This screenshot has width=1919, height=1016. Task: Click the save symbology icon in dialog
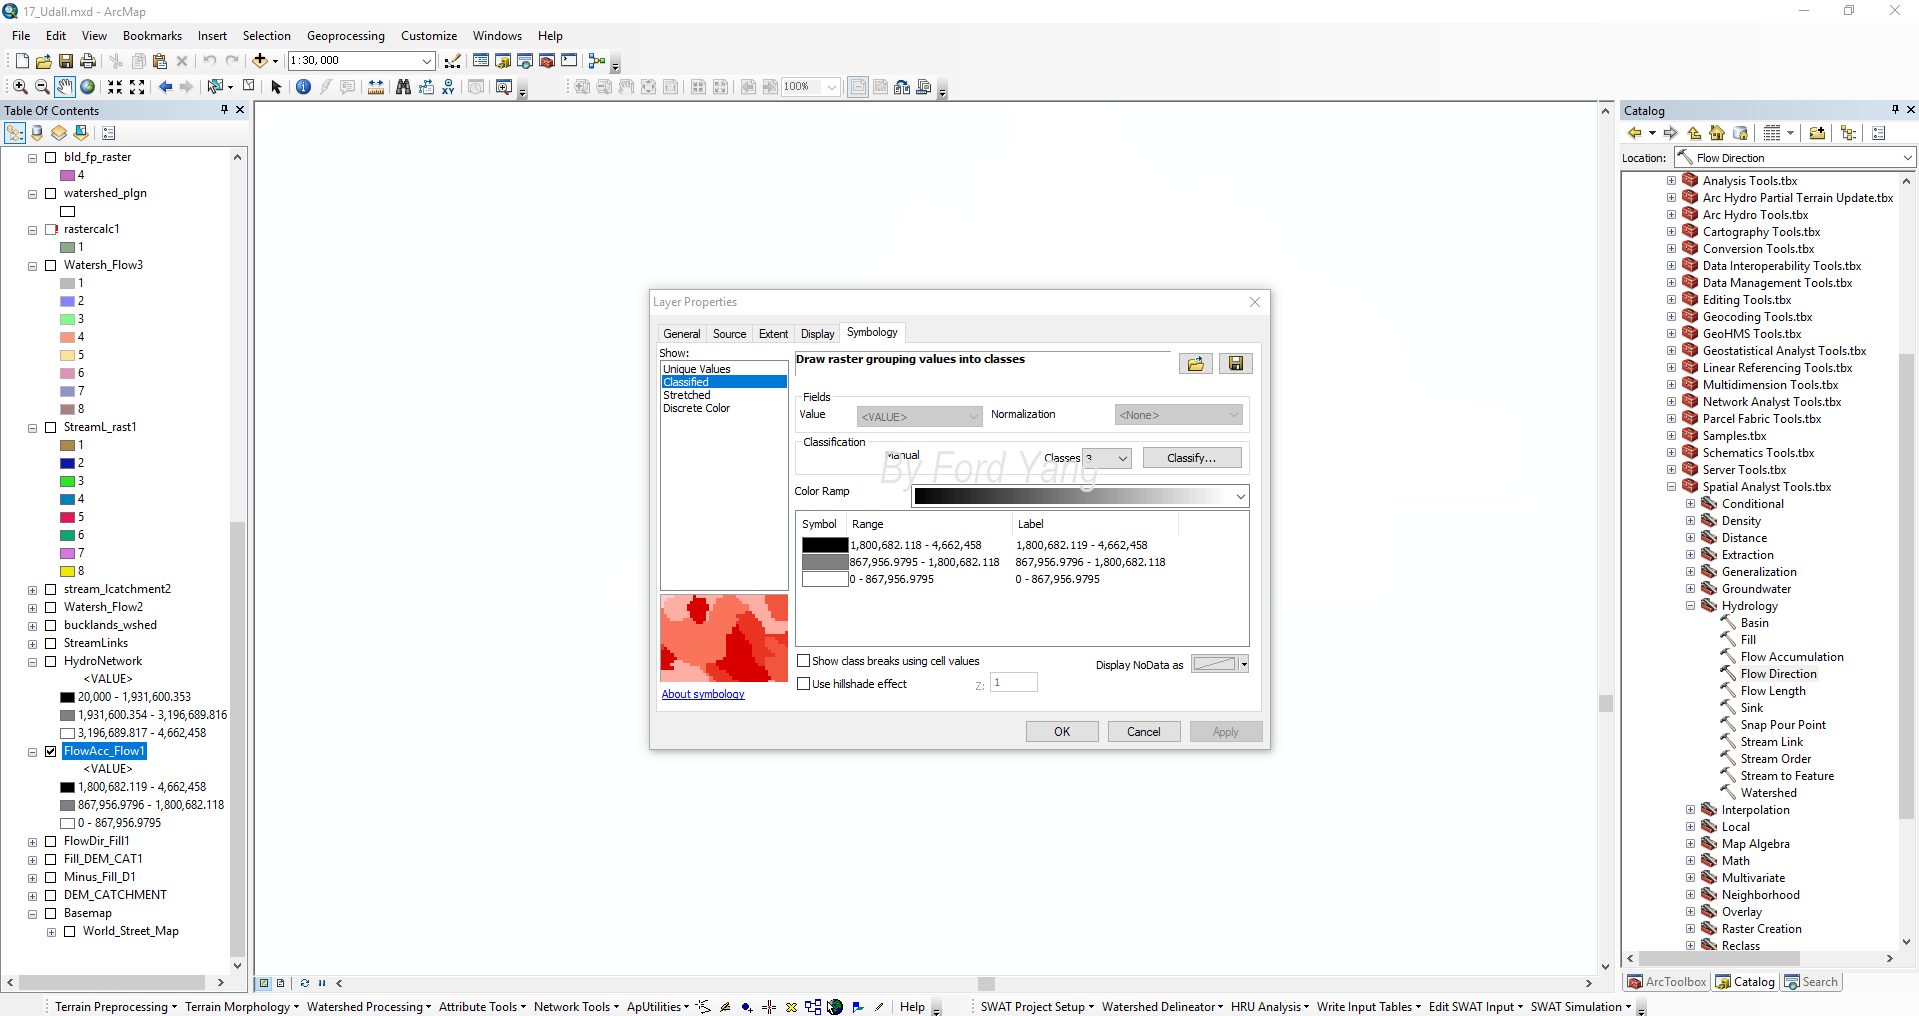coord(1236,364)
